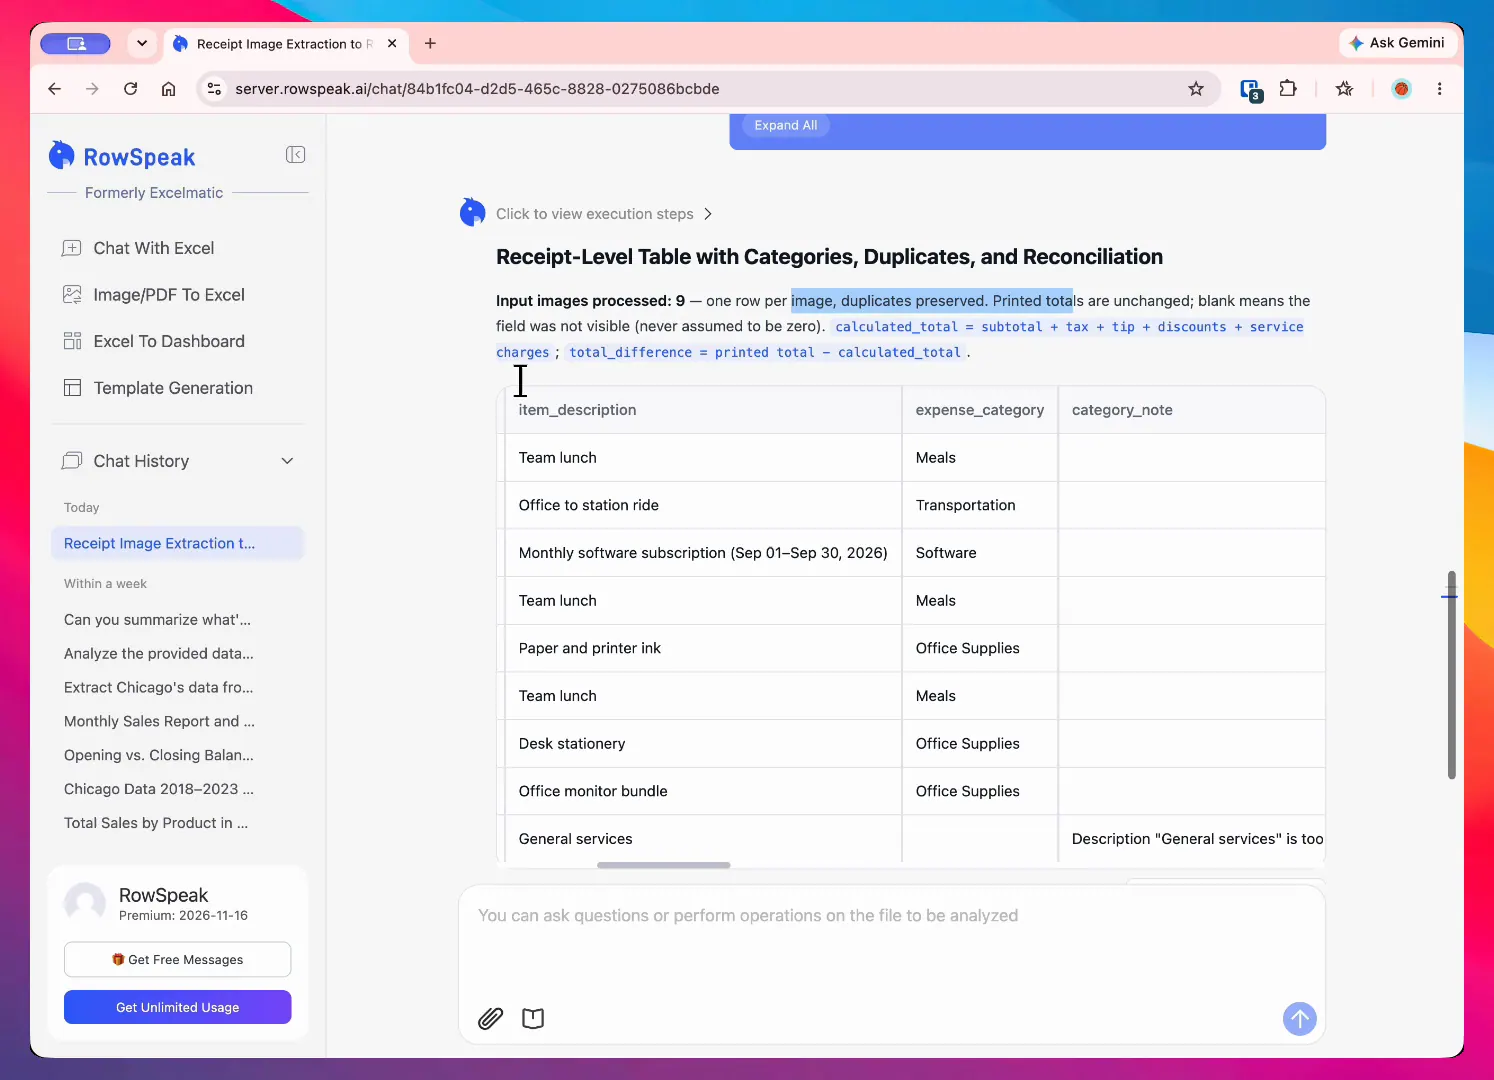Select the Office monitor bundle cell

point(703,791)
